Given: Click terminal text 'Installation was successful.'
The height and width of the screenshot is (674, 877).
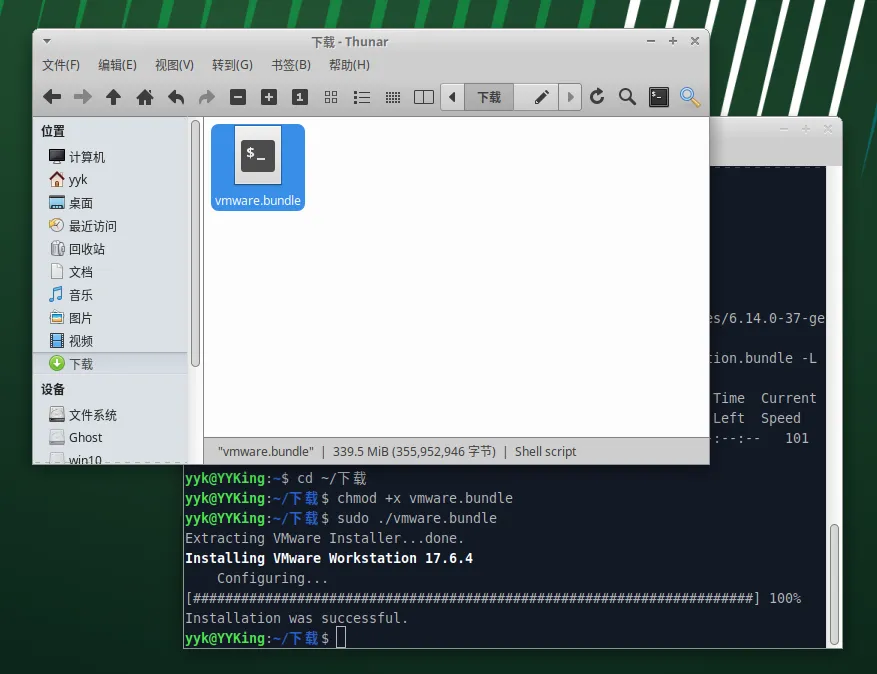Looking at the screenshot, I should 296,618.
